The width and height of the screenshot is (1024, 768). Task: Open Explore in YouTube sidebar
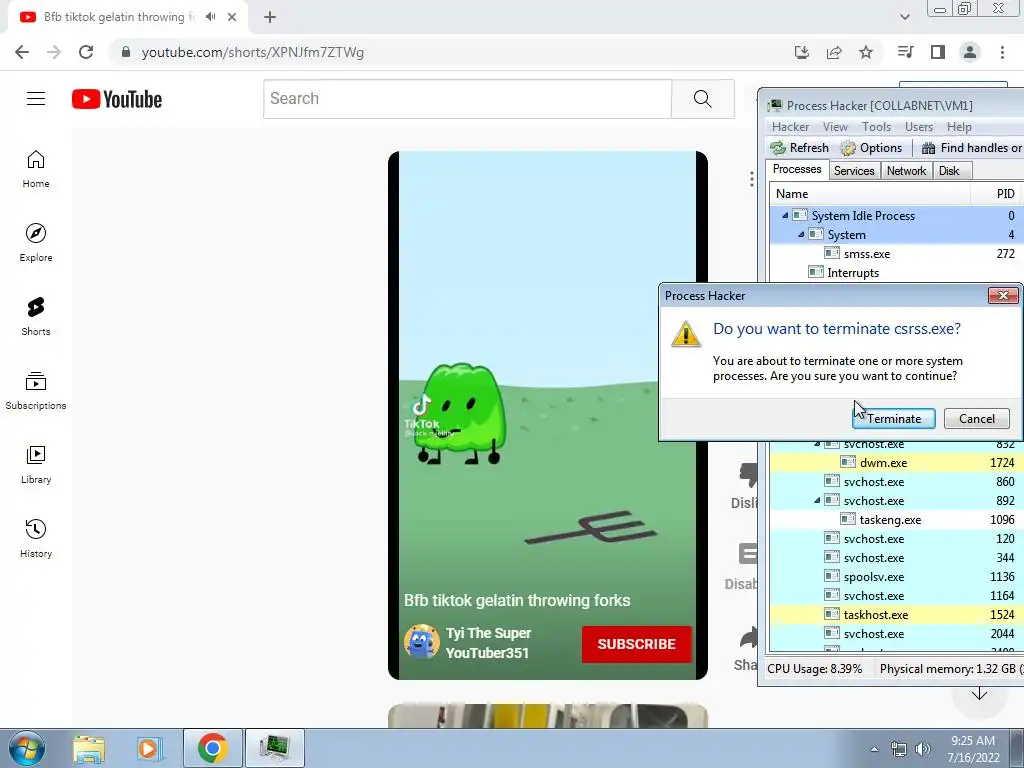click(36, 243)
